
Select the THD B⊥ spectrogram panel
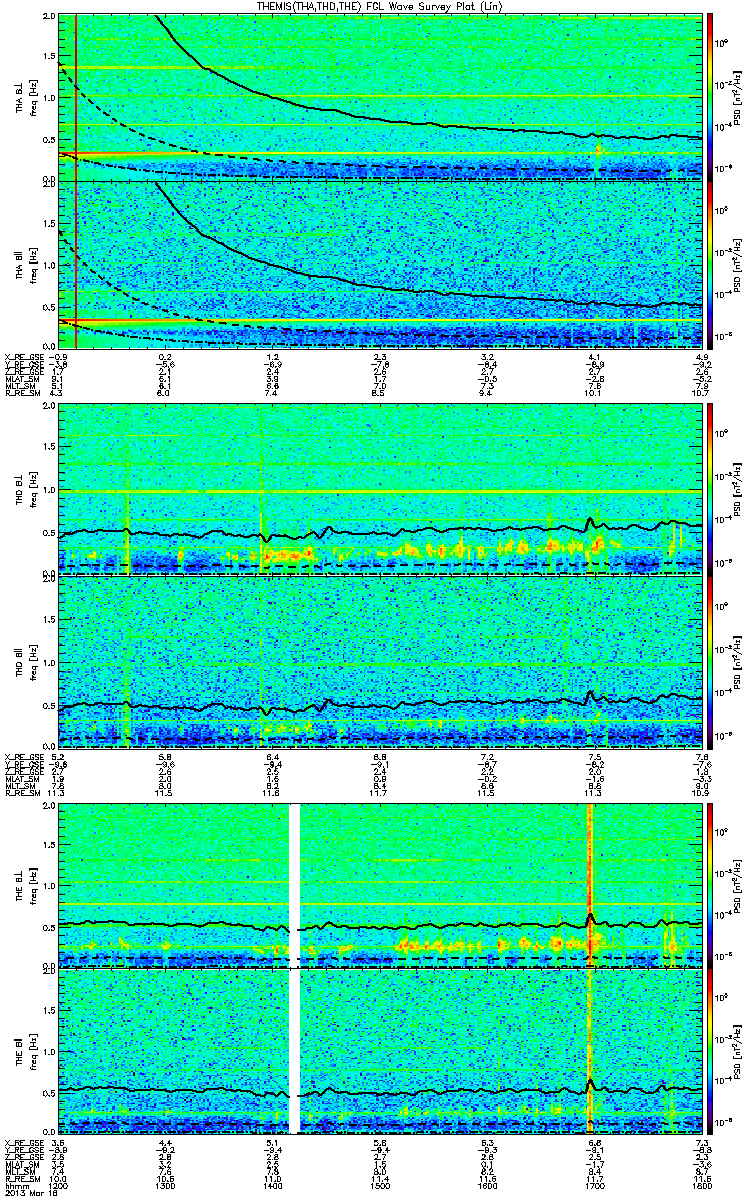pos(380,488)
